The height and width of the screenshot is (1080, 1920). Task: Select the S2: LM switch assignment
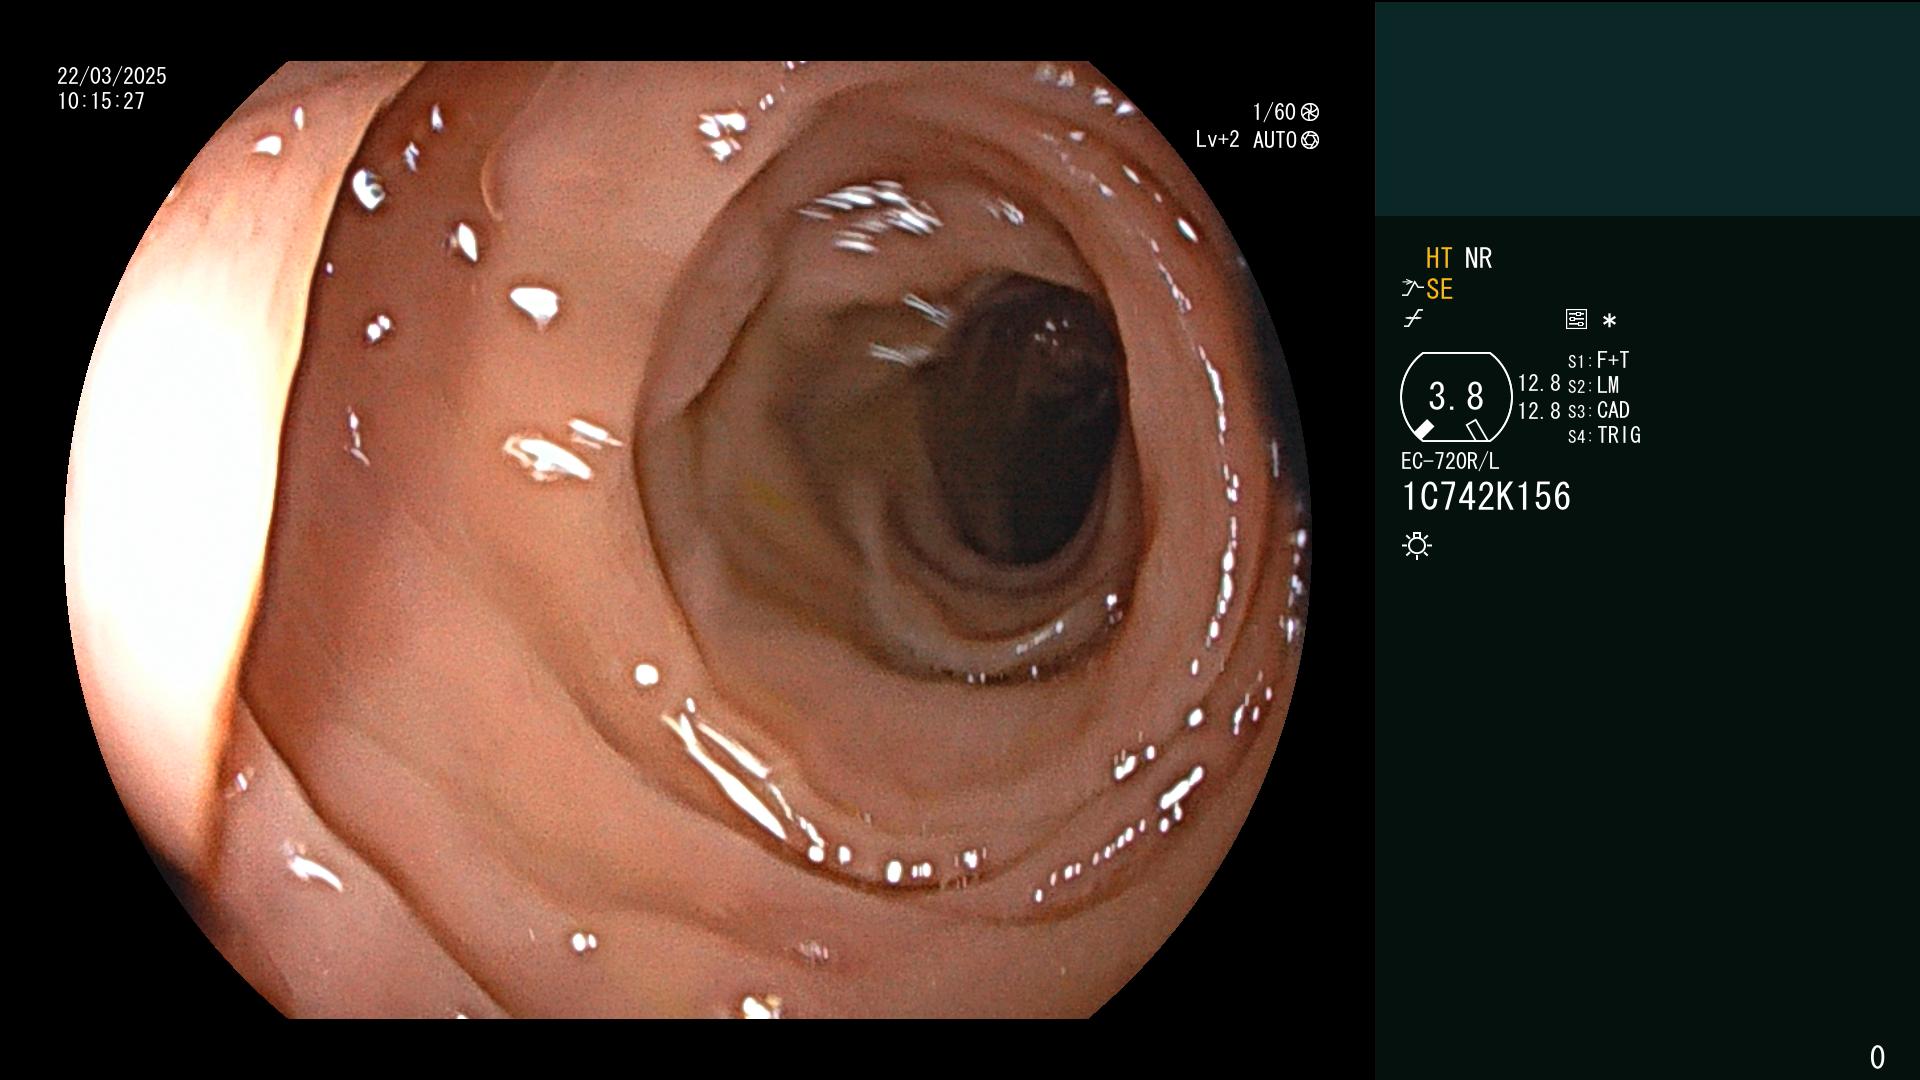click(1593, 385)
